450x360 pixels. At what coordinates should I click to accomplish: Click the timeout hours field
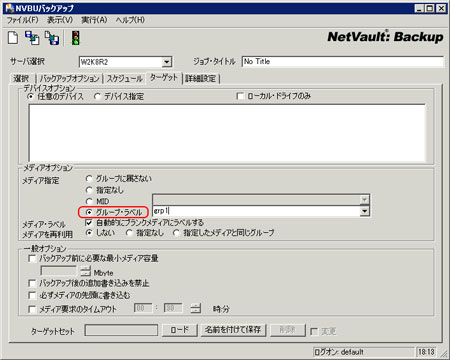point(143,308)
